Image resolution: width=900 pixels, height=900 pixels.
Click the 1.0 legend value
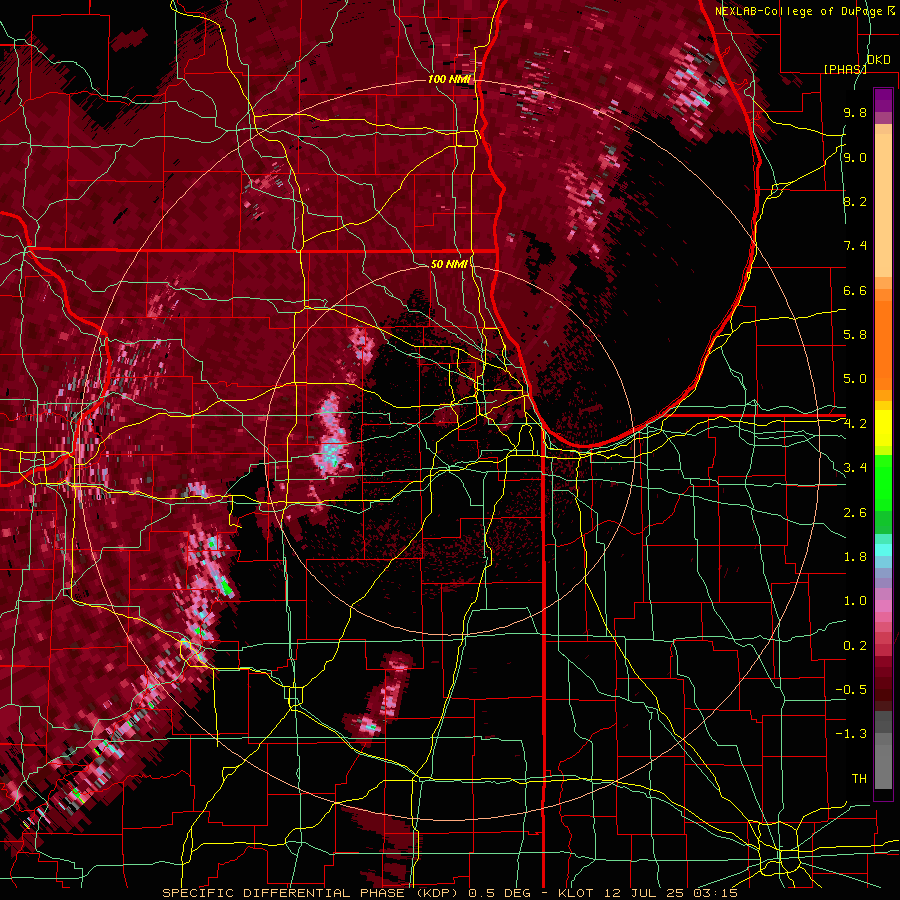(x=855, y=601)
